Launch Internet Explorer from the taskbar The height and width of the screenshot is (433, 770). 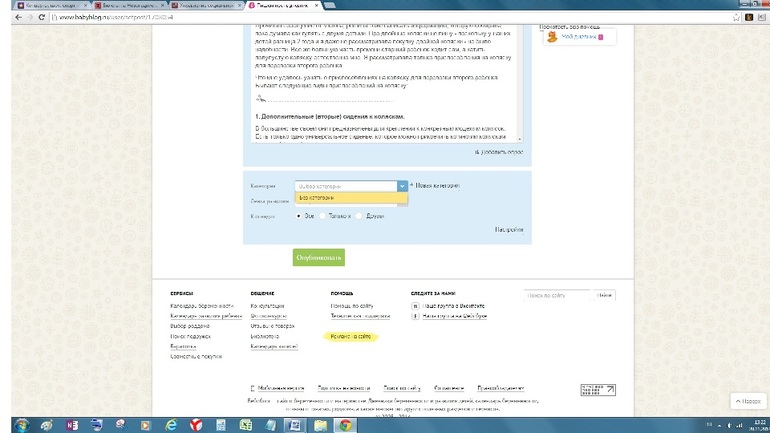pos(170,425)
